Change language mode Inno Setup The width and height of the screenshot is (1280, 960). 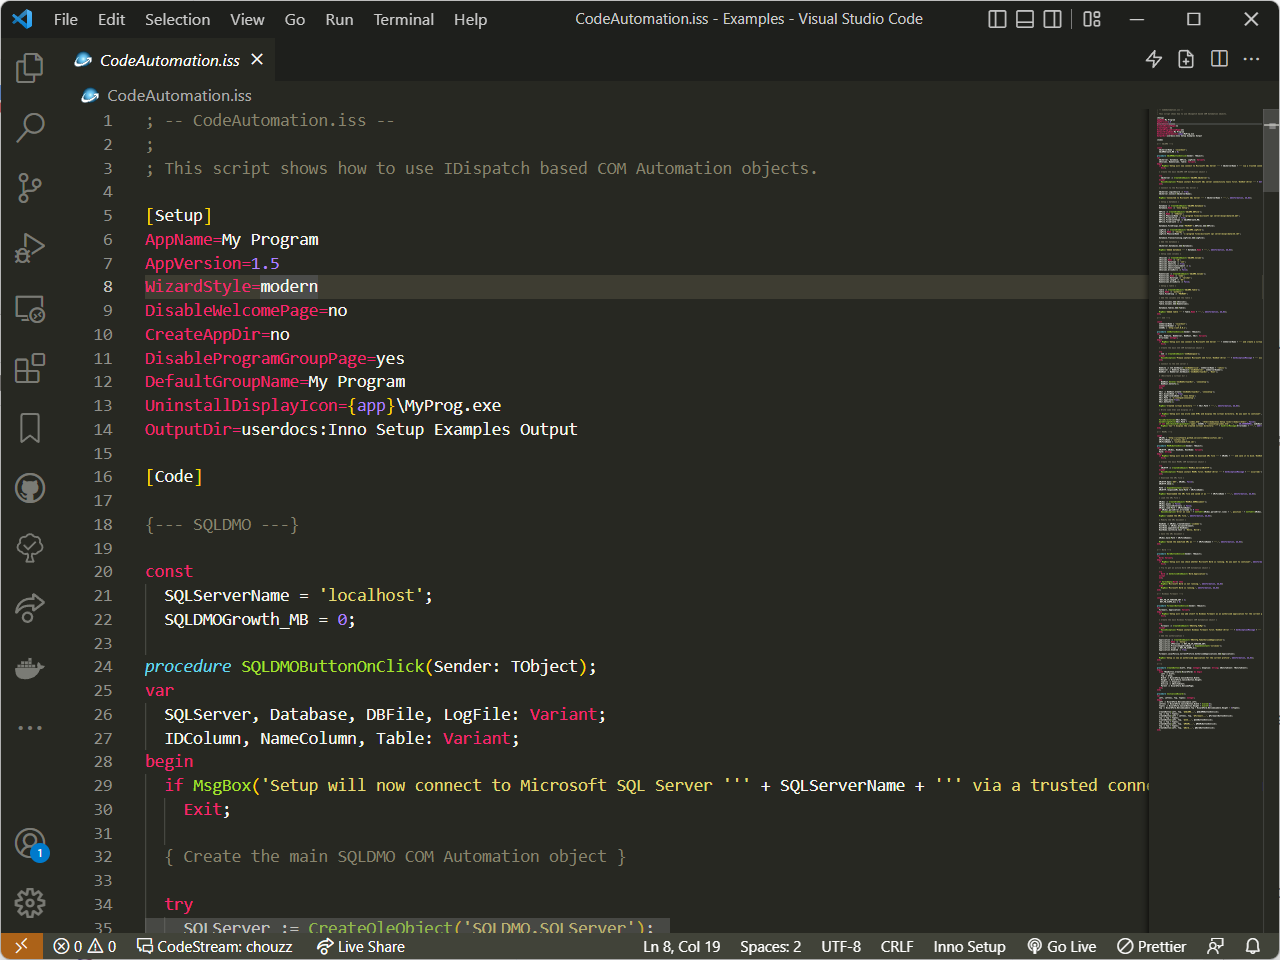pyautogui.click(x=969, y=946)
